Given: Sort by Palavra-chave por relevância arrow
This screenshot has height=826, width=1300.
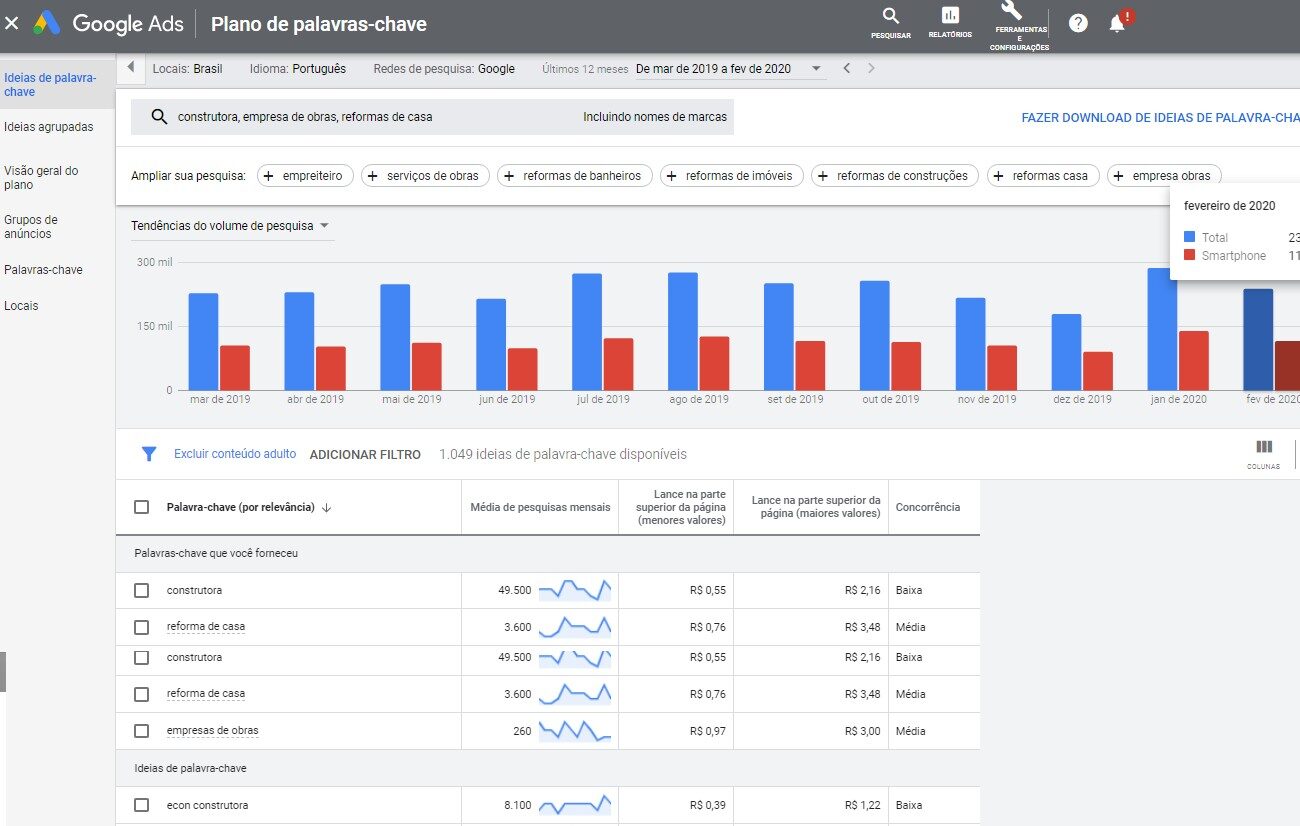Looking at the screenshot, I should [327, 508].
